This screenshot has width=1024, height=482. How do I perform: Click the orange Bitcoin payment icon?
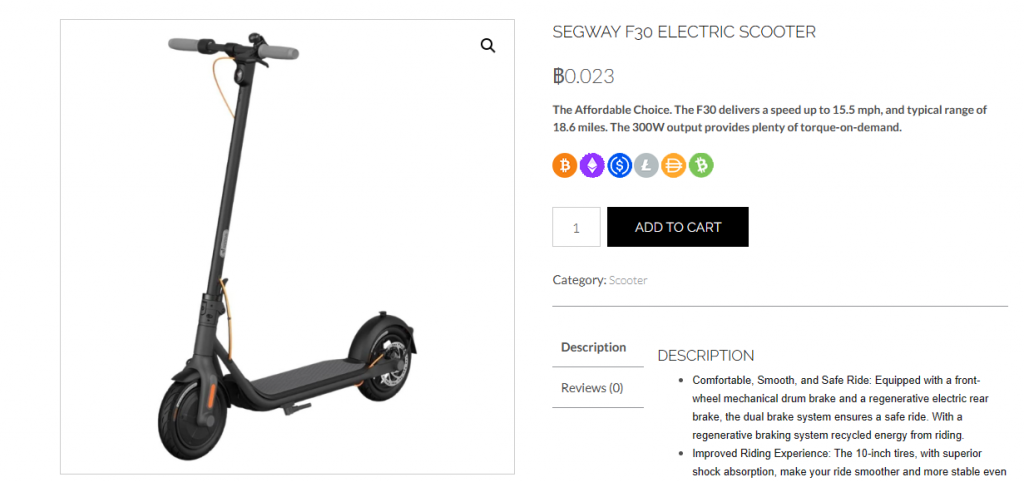[x=565, y=165]
